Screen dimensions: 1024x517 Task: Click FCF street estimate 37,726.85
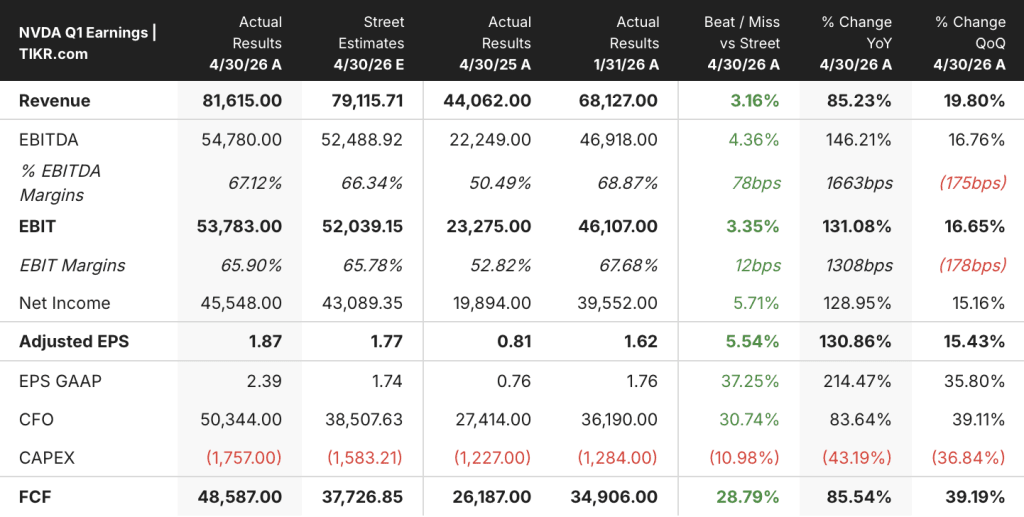click(362, 497)
